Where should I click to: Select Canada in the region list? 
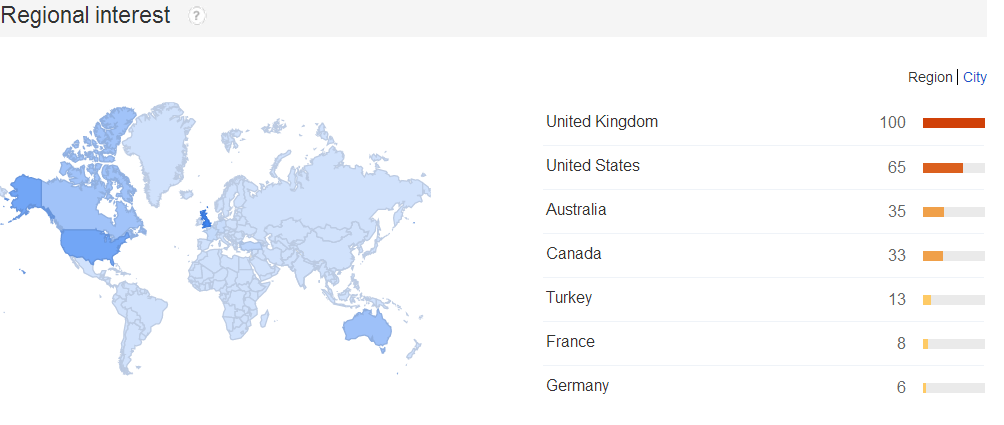(574, 254)
